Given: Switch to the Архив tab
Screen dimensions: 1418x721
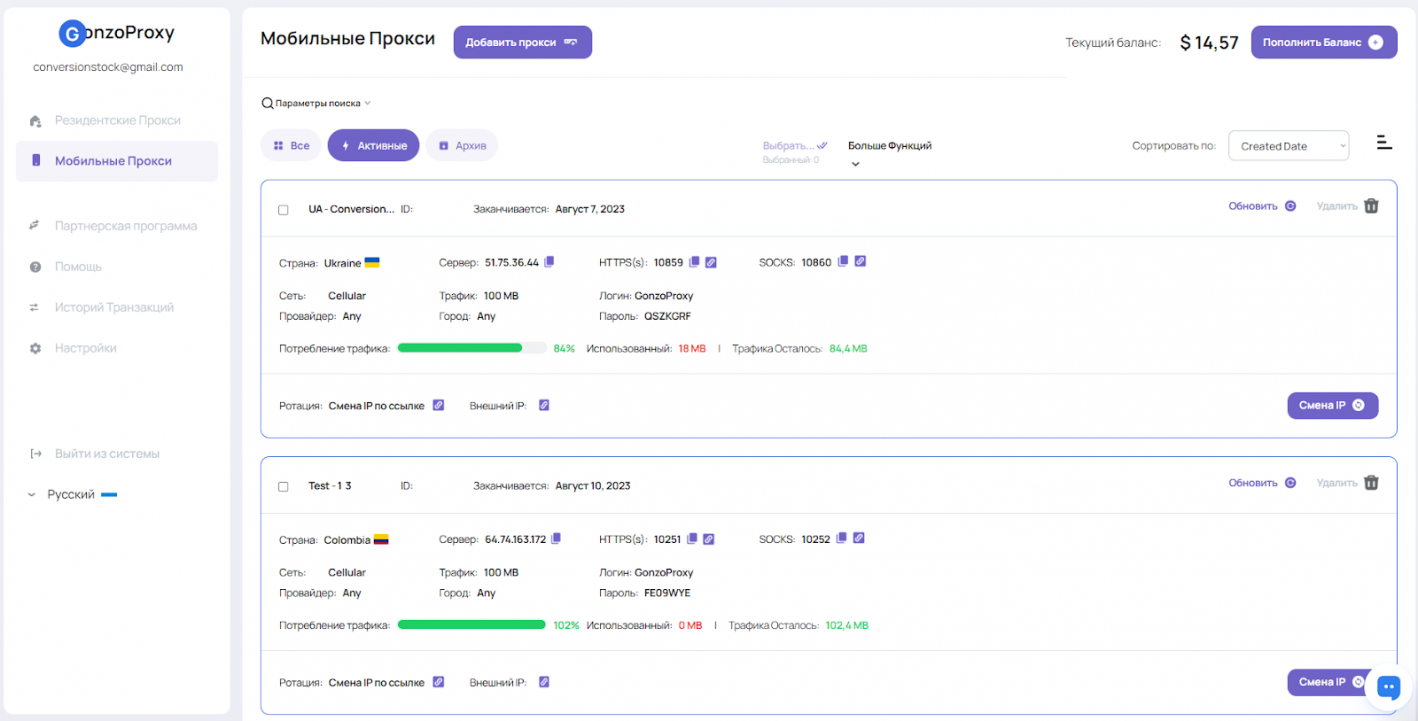Looking at the screenshot, I should [462, 145].
